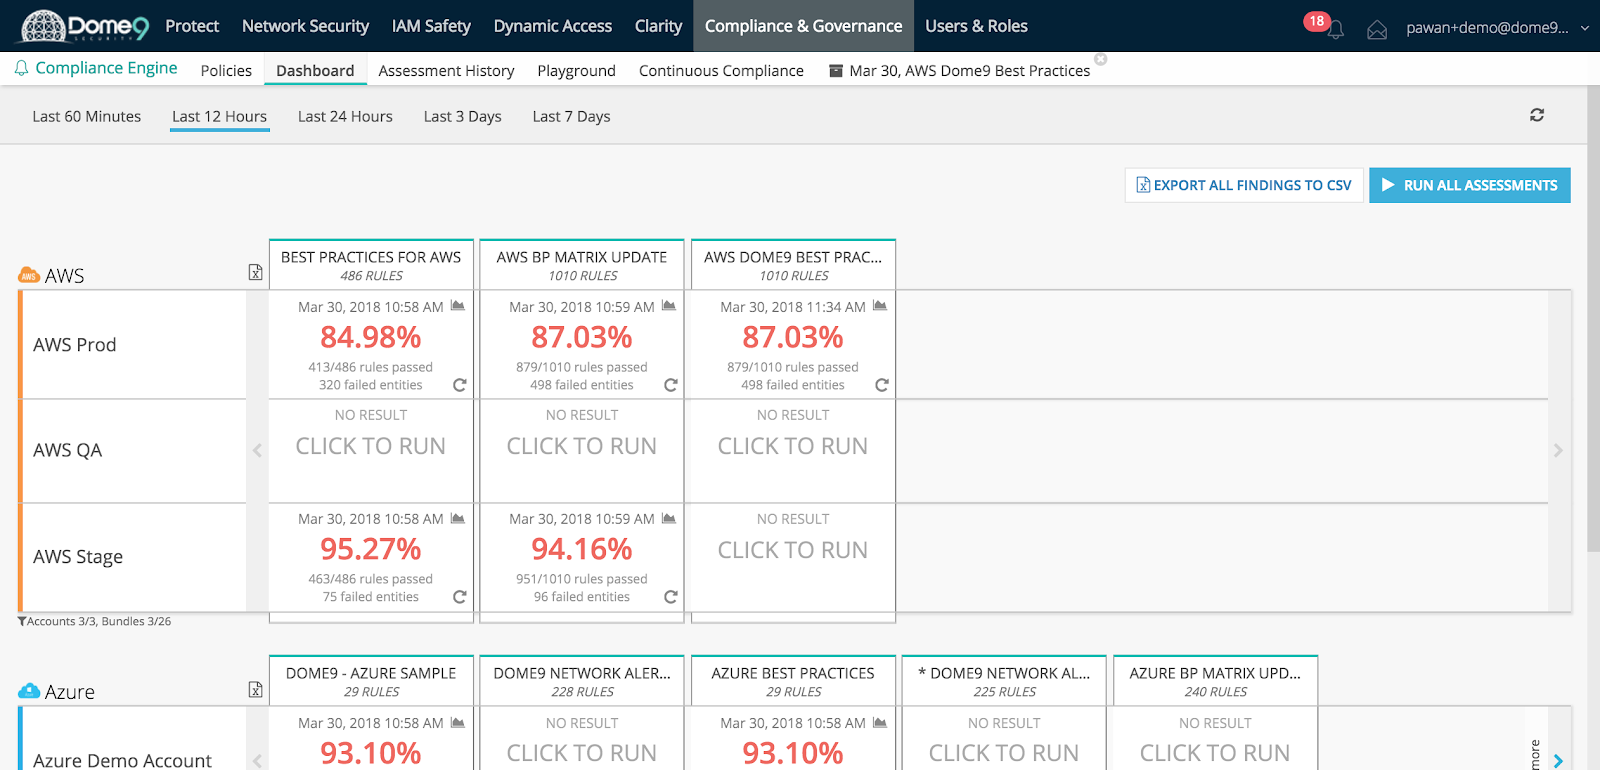Select the Last 7 Days range
This screenshot has width=1600, height=770.
point(571,116)
